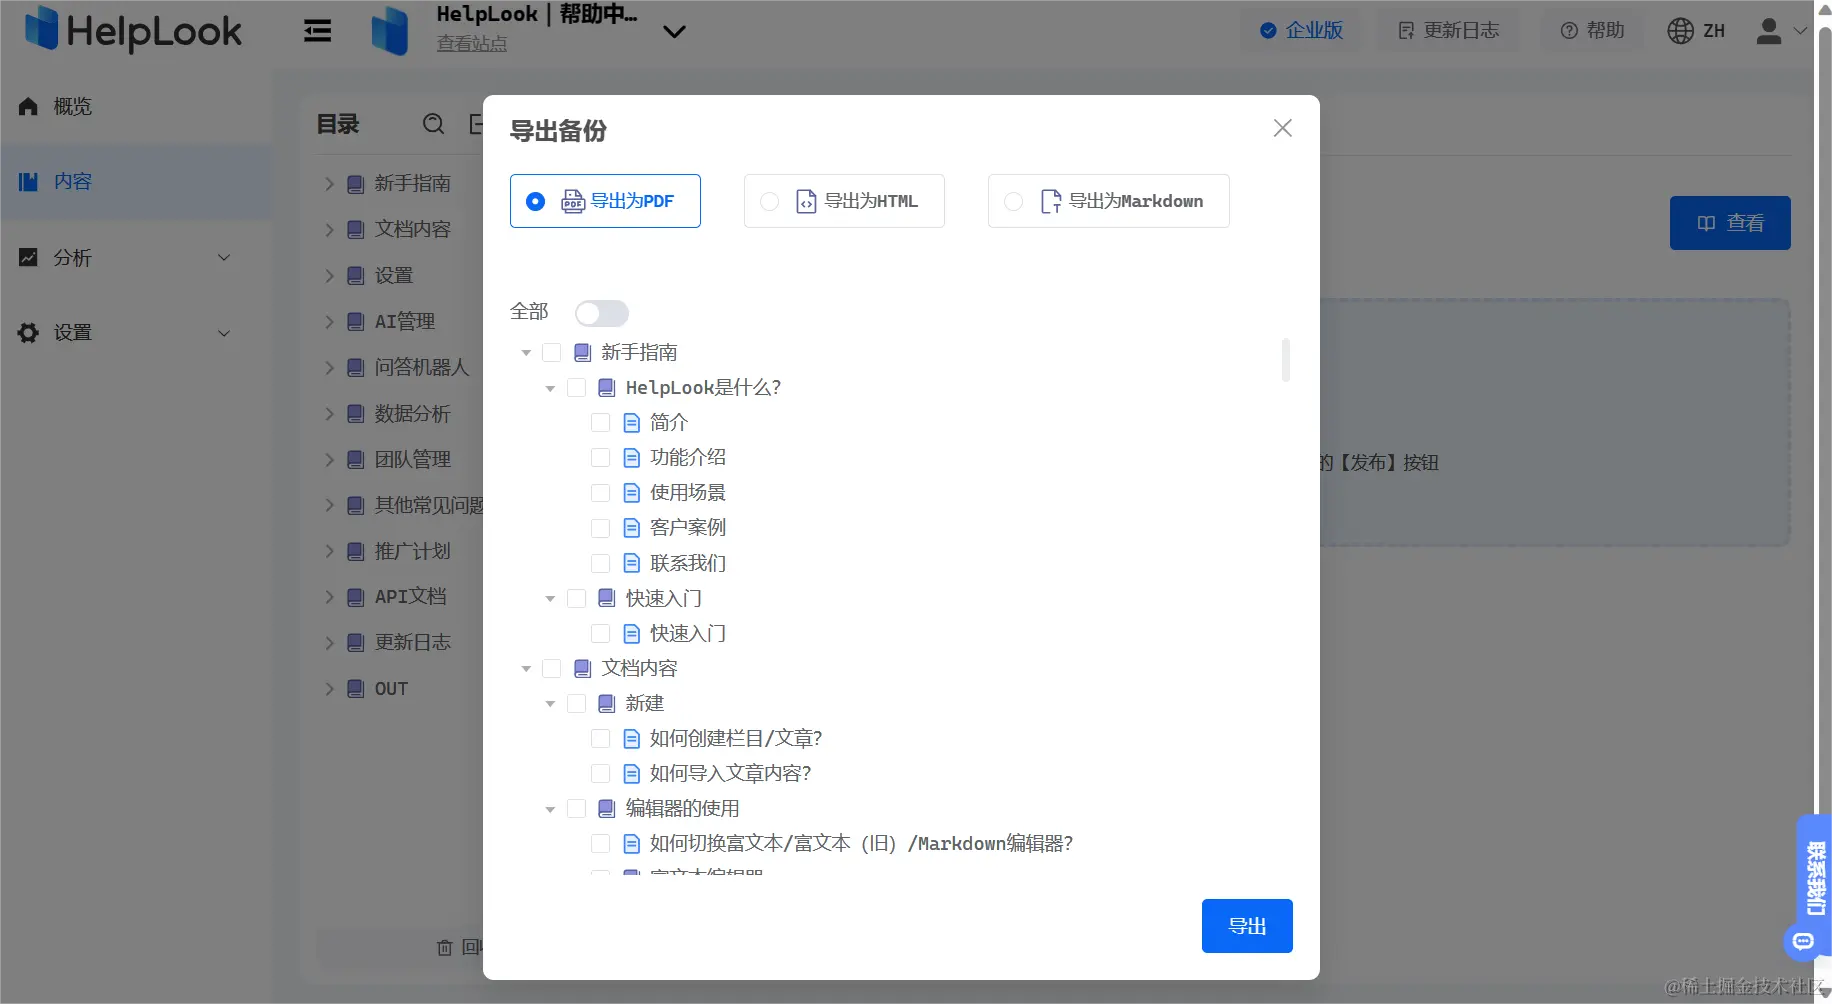
Task: Select OUT in the catalog list
Action: pyautogui.click(x=391, y=688)
